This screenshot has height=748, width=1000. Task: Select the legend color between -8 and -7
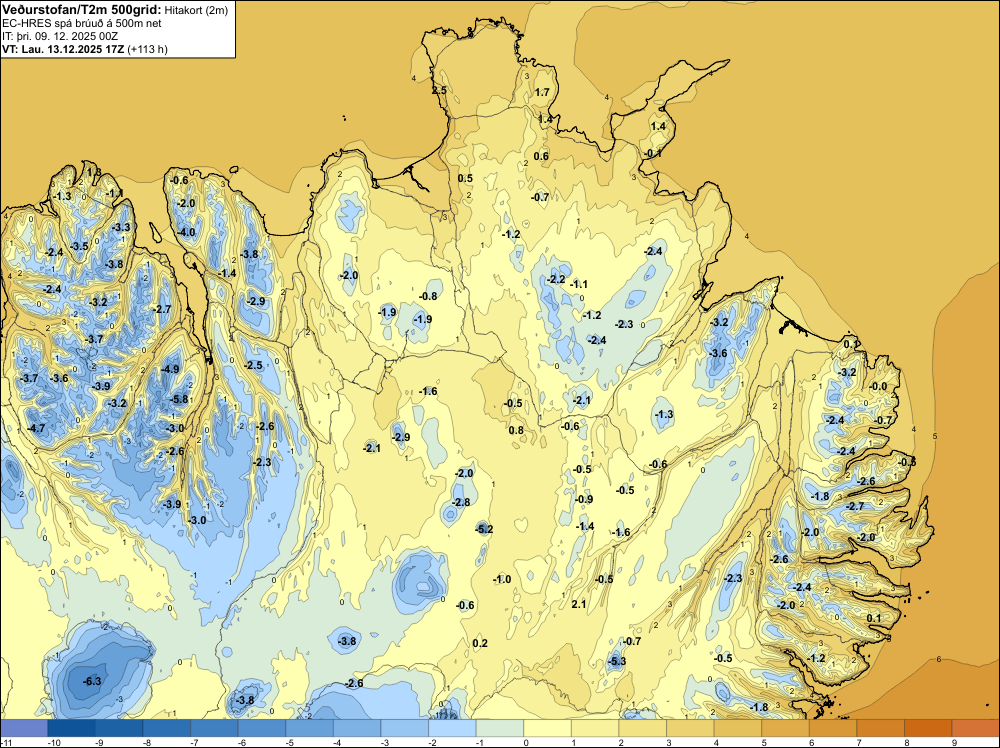point(166,728)
